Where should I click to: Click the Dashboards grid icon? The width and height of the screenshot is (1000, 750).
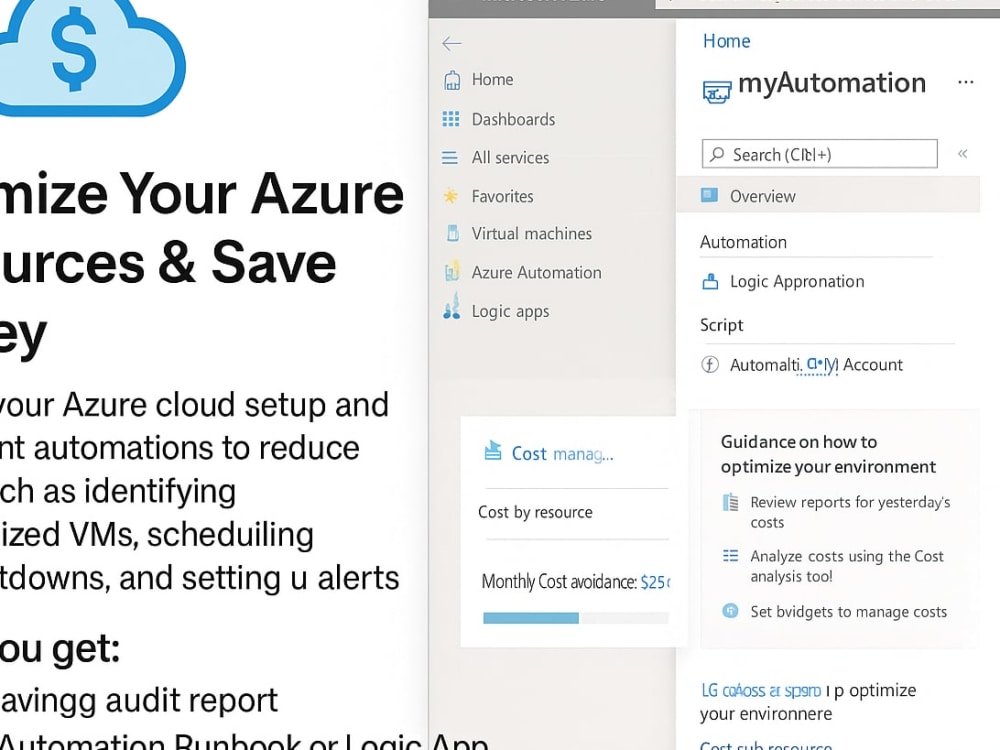coord(451,119)
